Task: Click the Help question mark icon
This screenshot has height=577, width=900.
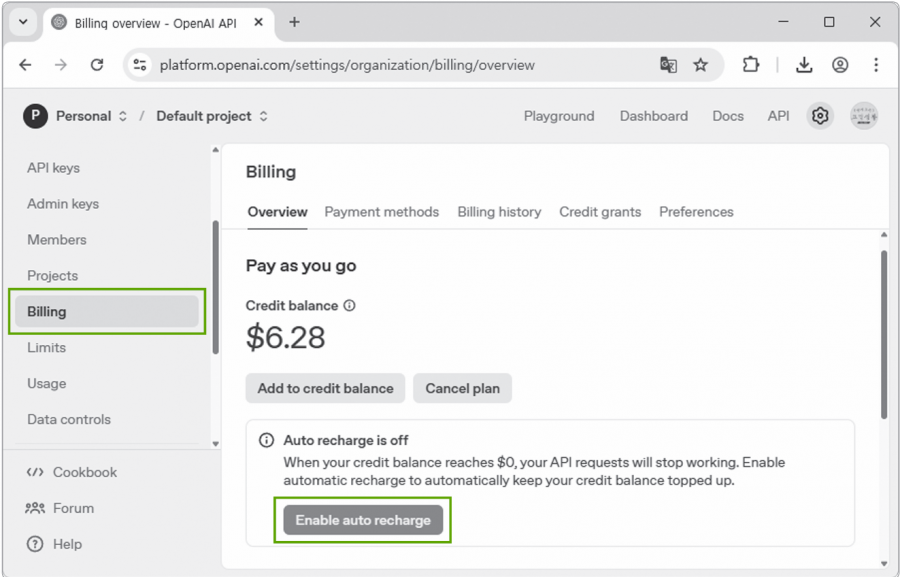Action: 35,544
